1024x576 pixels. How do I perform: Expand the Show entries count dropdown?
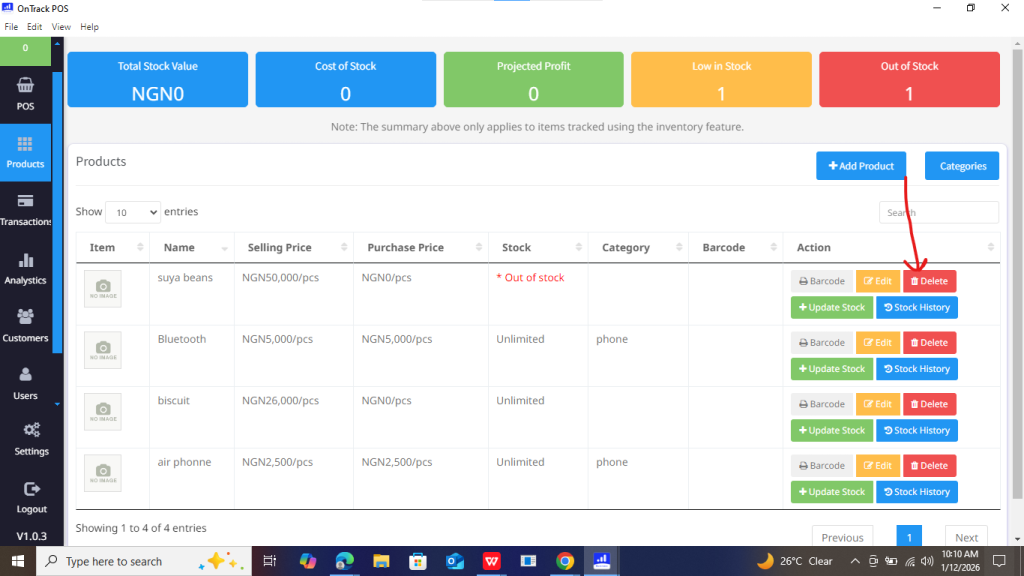click(132, 212)
